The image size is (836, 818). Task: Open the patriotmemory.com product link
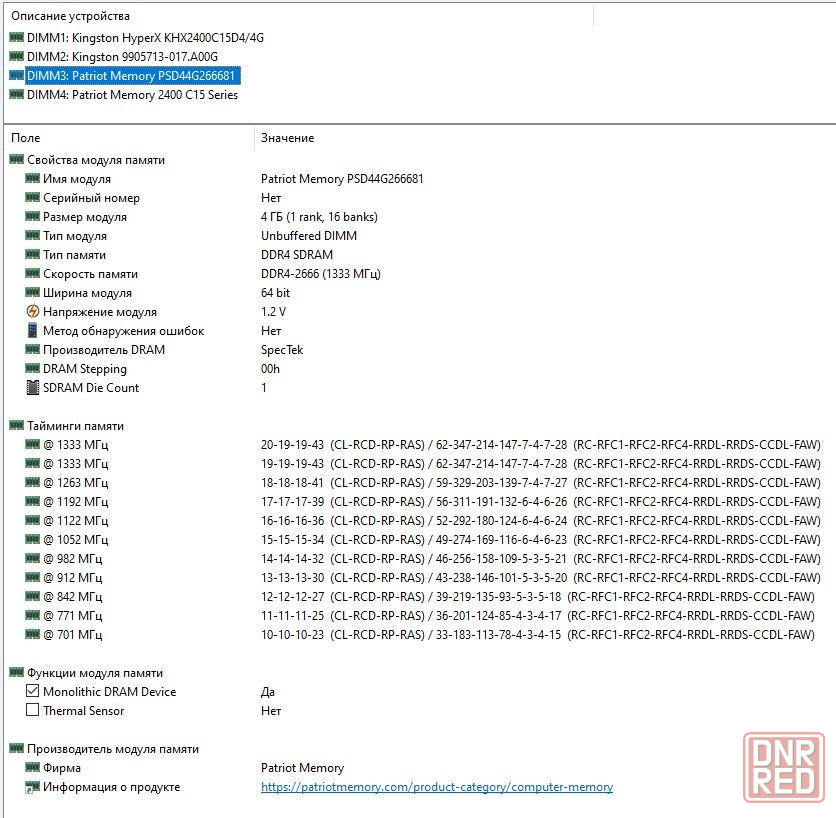tap(437, 787)
